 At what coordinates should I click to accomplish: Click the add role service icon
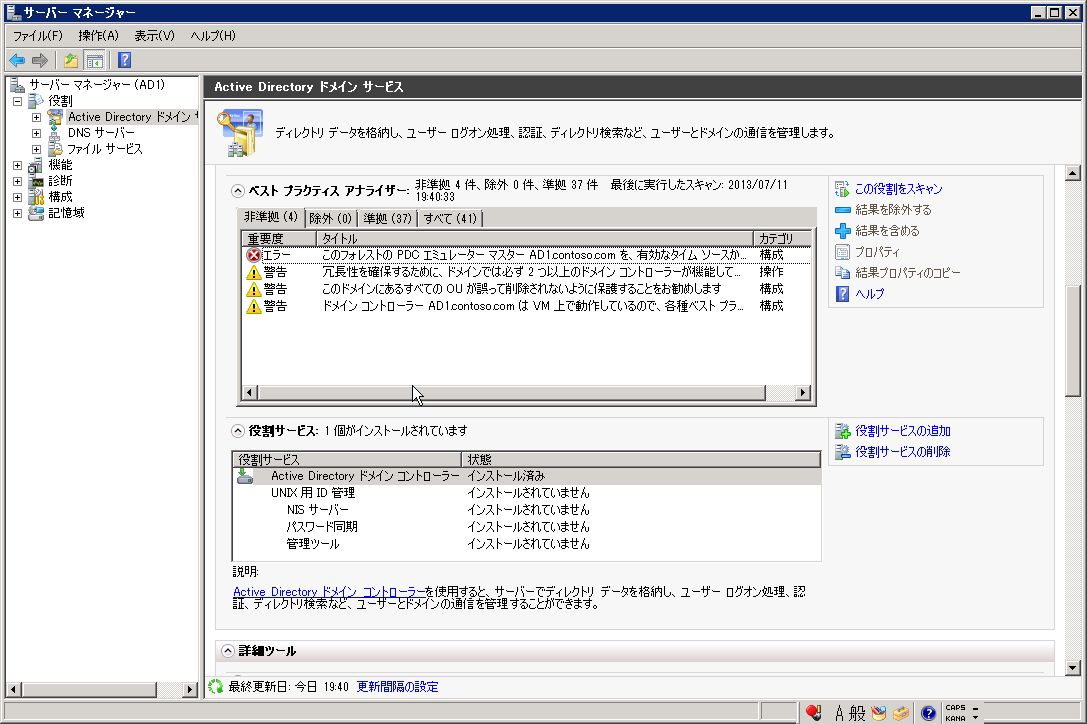[x=842, y=431]
